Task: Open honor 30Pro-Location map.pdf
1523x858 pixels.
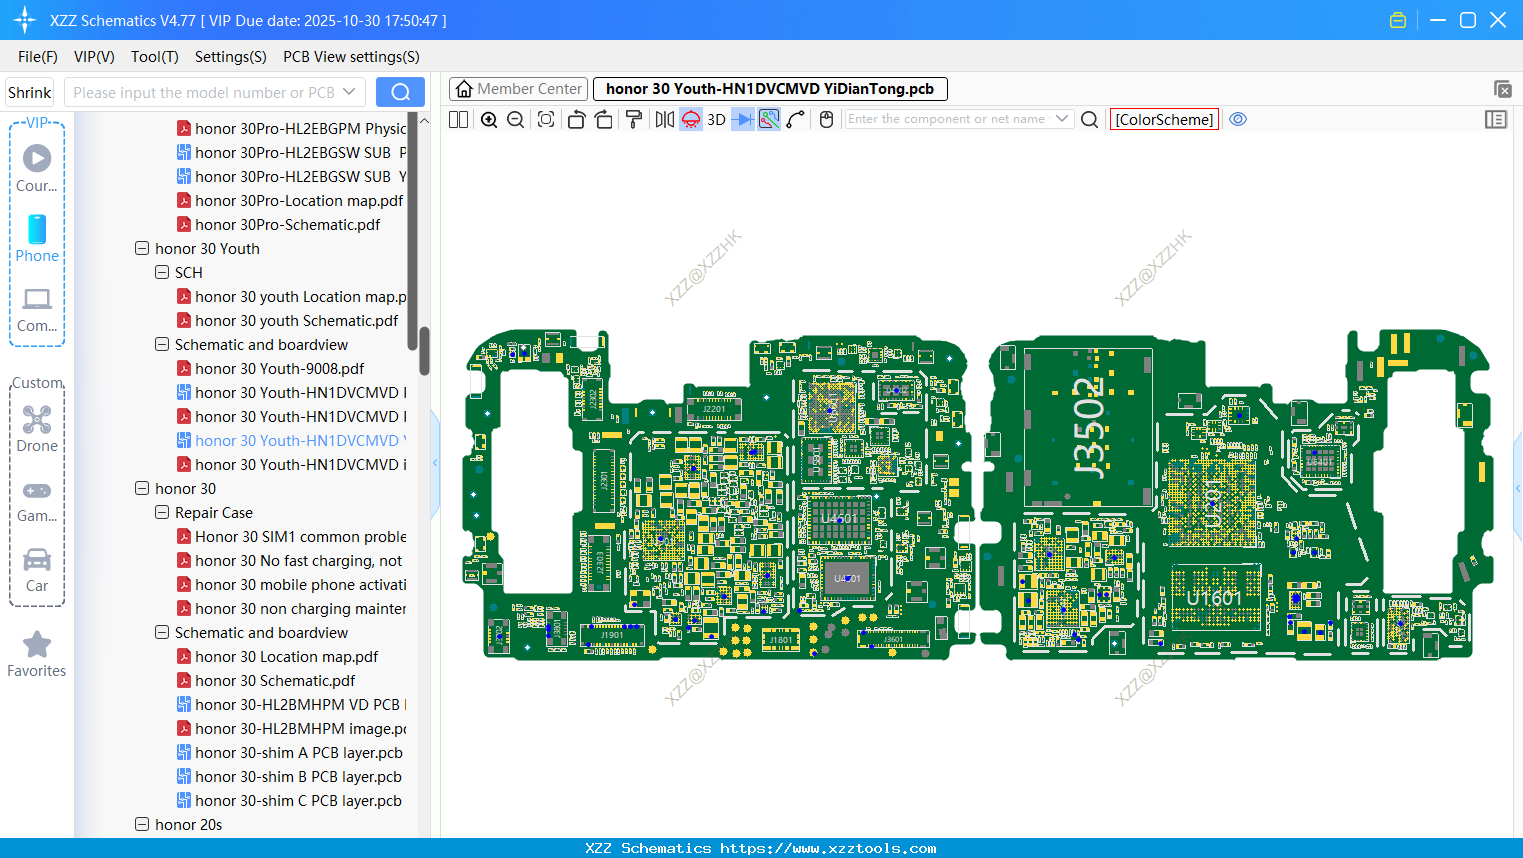Action: 291,200
